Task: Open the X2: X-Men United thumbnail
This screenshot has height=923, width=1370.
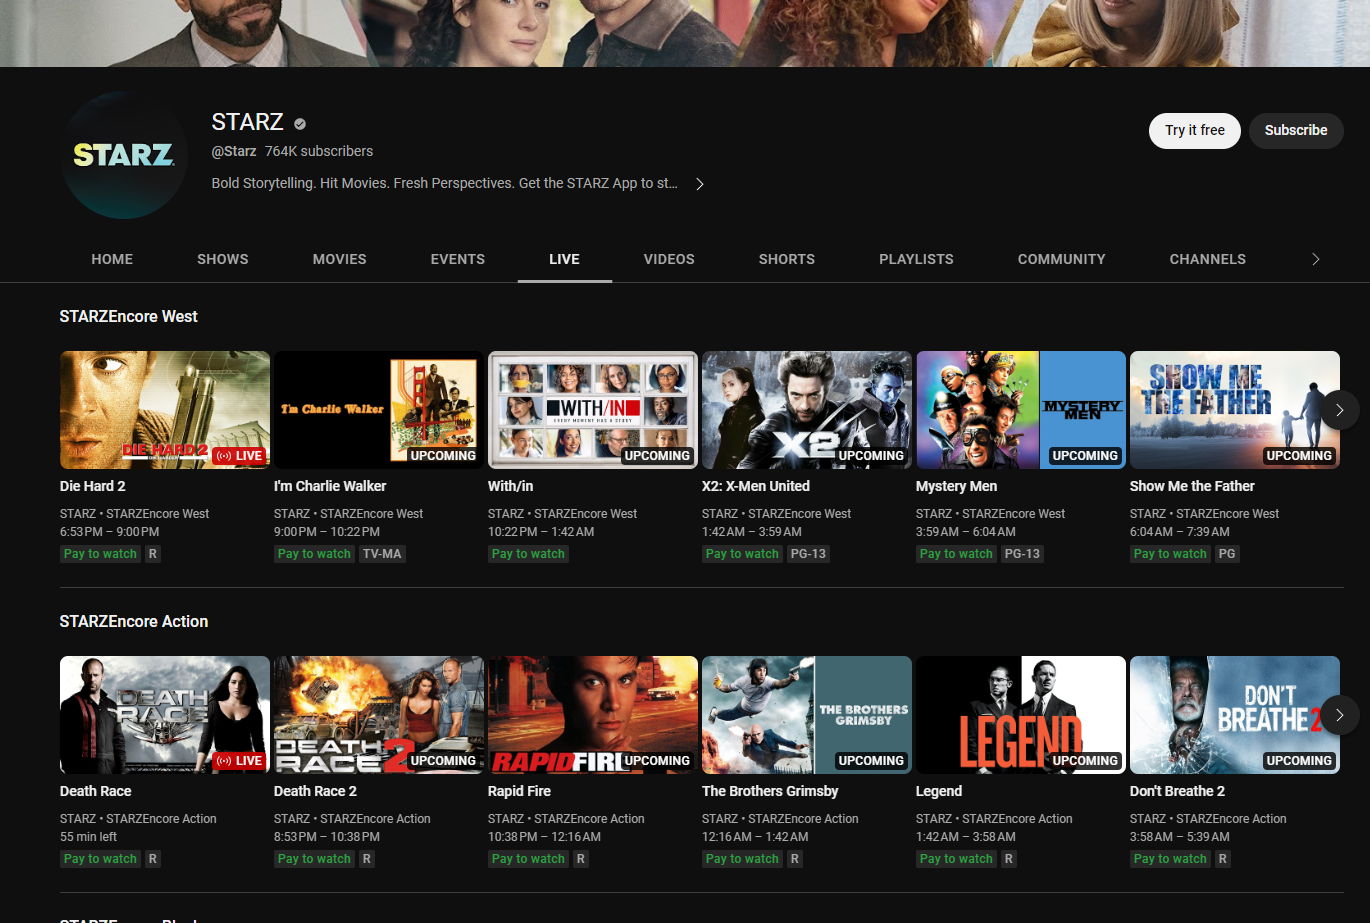Action: point(807,410)
